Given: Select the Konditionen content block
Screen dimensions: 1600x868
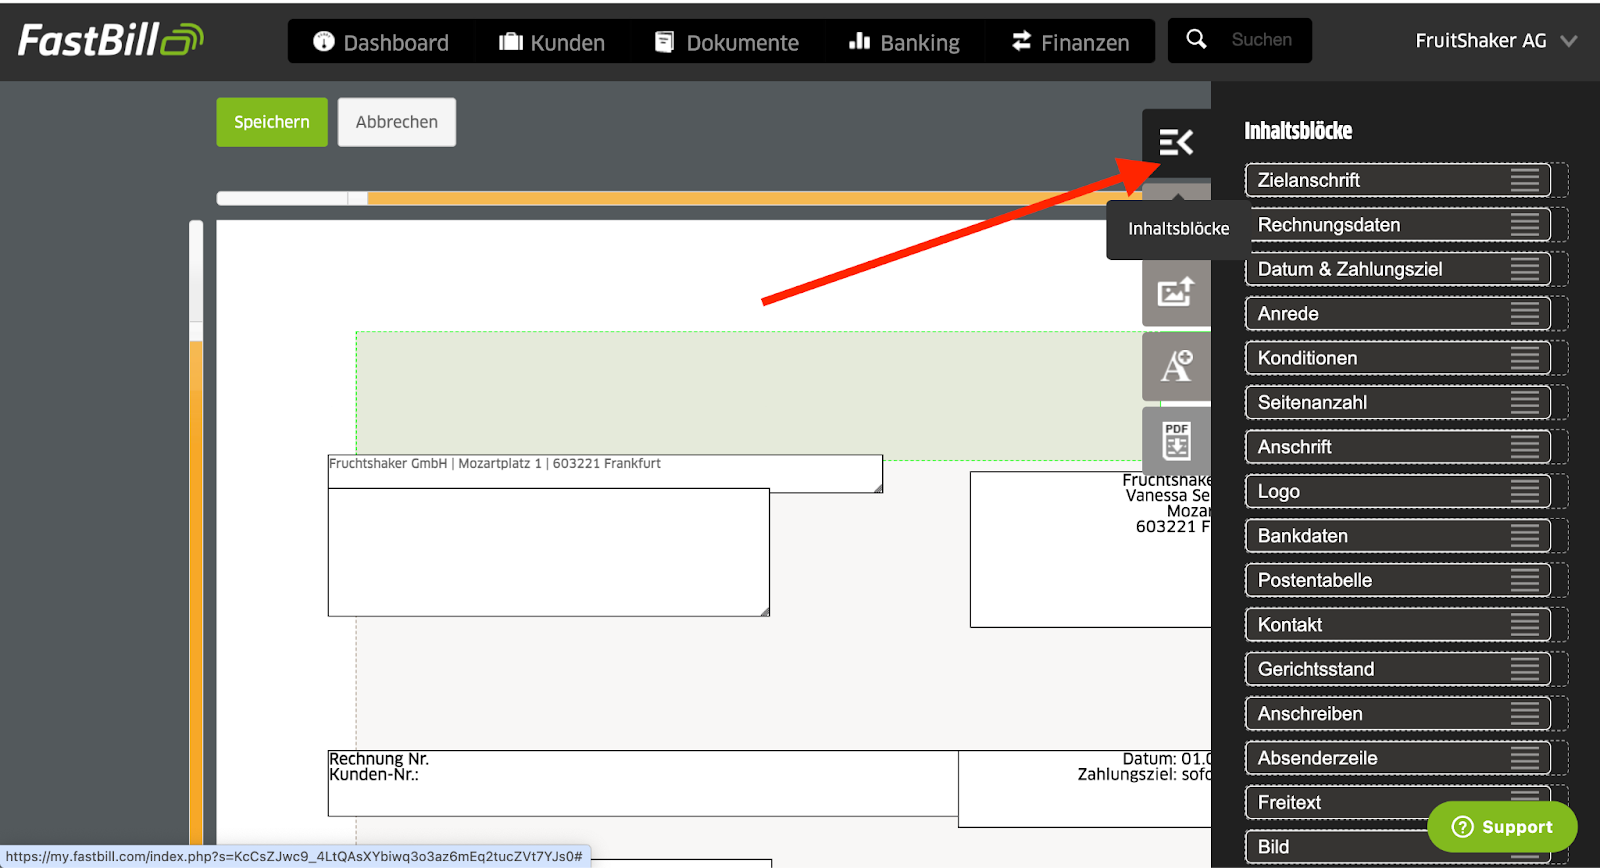Looking at the screenshot, I should [x=1397, y=358].
